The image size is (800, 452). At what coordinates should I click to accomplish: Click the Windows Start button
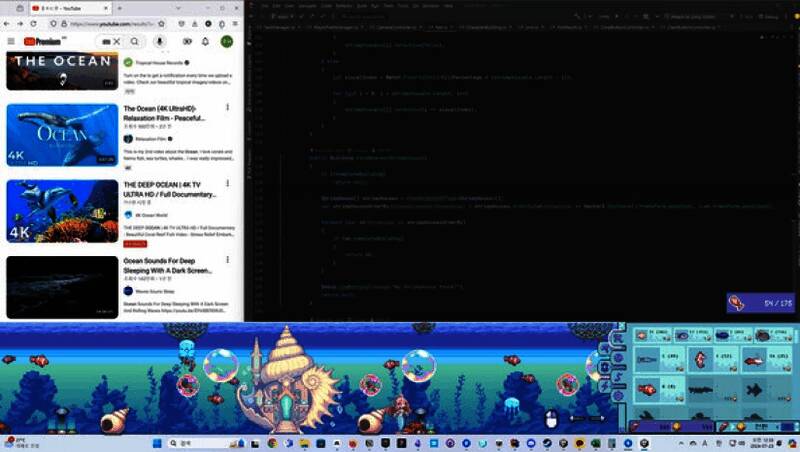click(155, 441)
